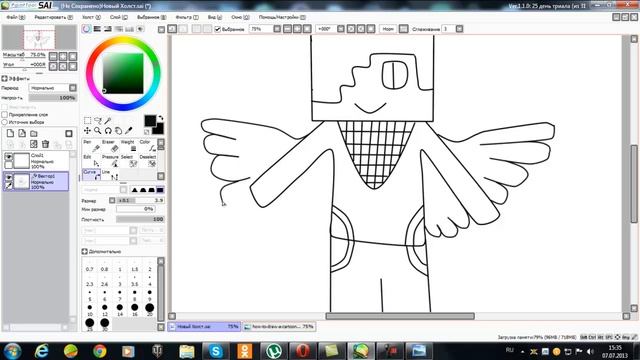
Task: Open the layer blending mode dropdown Нормально
Action: pos(53,88)
